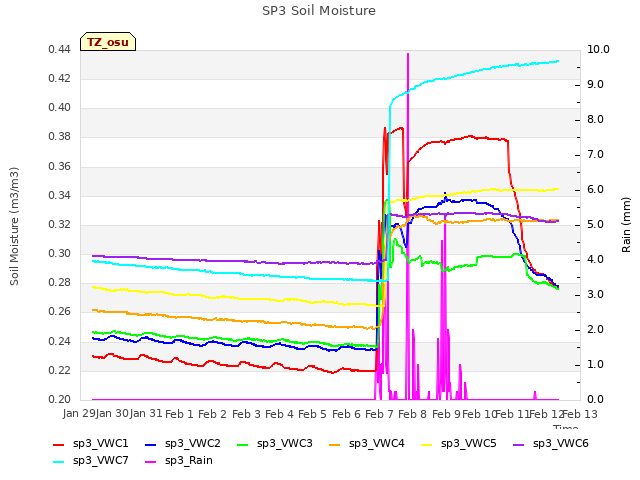This screenshot has height=480, width=640.
Task: Click the Feb 4 x-axis tick label
Action: (x=279, y=415)
